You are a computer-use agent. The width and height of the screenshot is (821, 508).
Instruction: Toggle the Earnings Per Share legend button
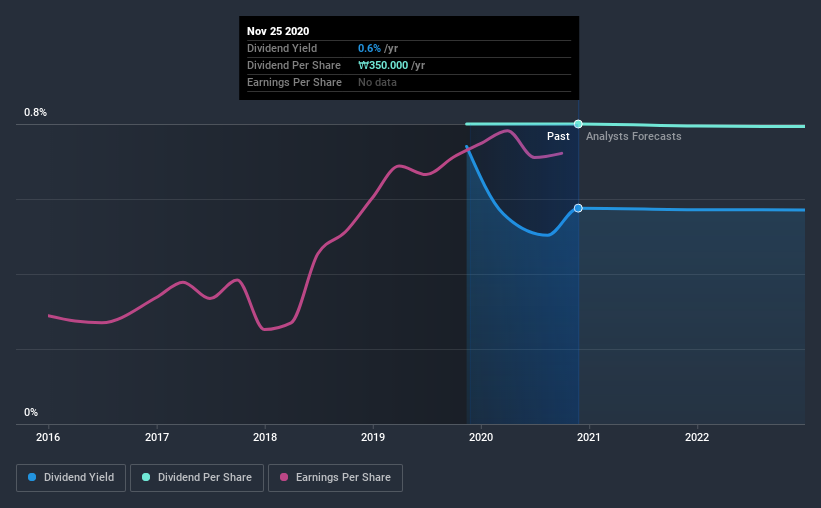(335, 478)
